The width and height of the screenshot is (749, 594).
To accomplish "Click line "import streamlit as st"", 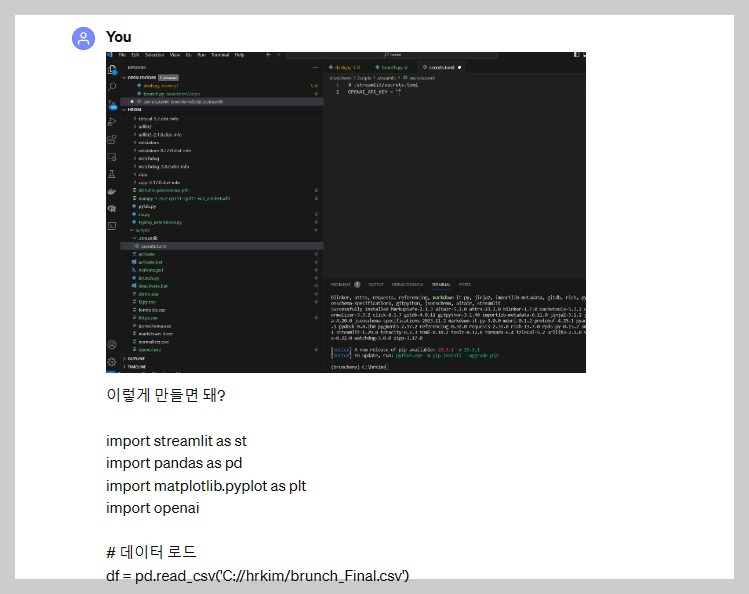I will point(176,441).
